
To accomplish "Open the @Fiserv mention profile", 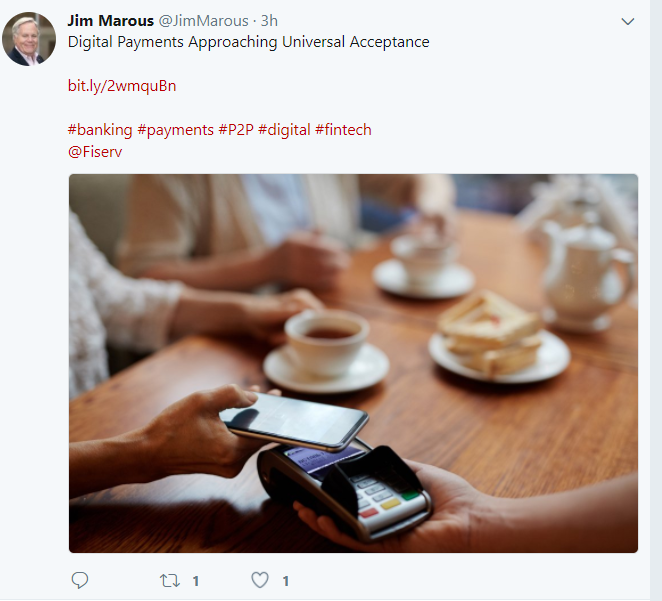I will click(x=95, y=152).
